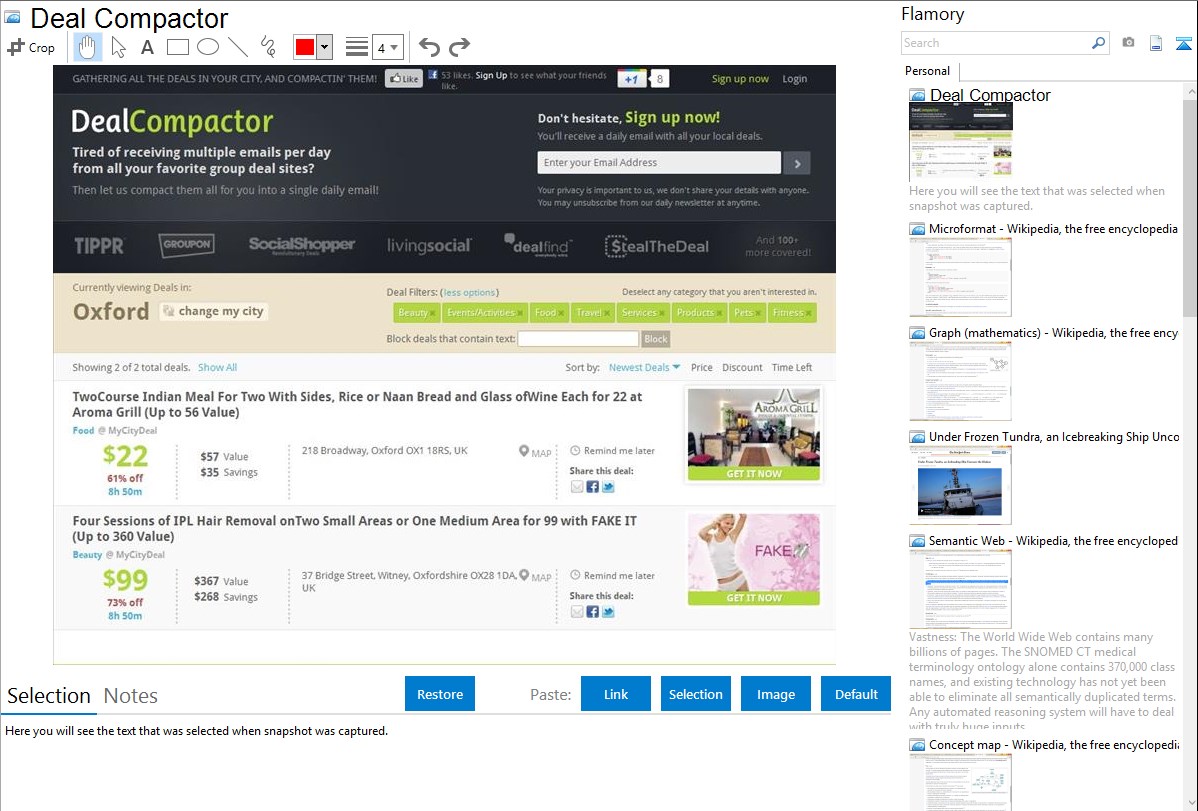Toggle the Beauty deal filter

tap(416, 313)
